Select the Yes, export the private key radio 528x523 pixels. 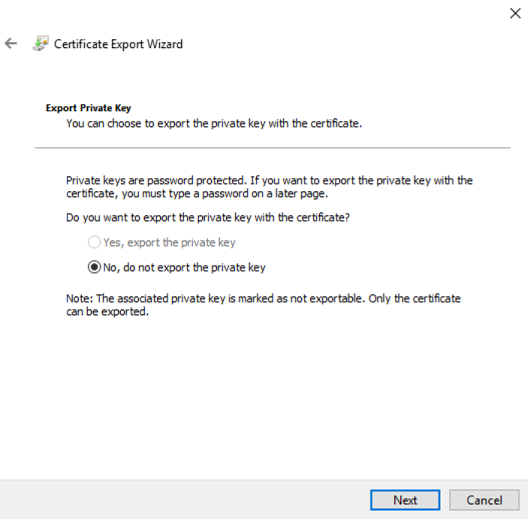point(94,242)
